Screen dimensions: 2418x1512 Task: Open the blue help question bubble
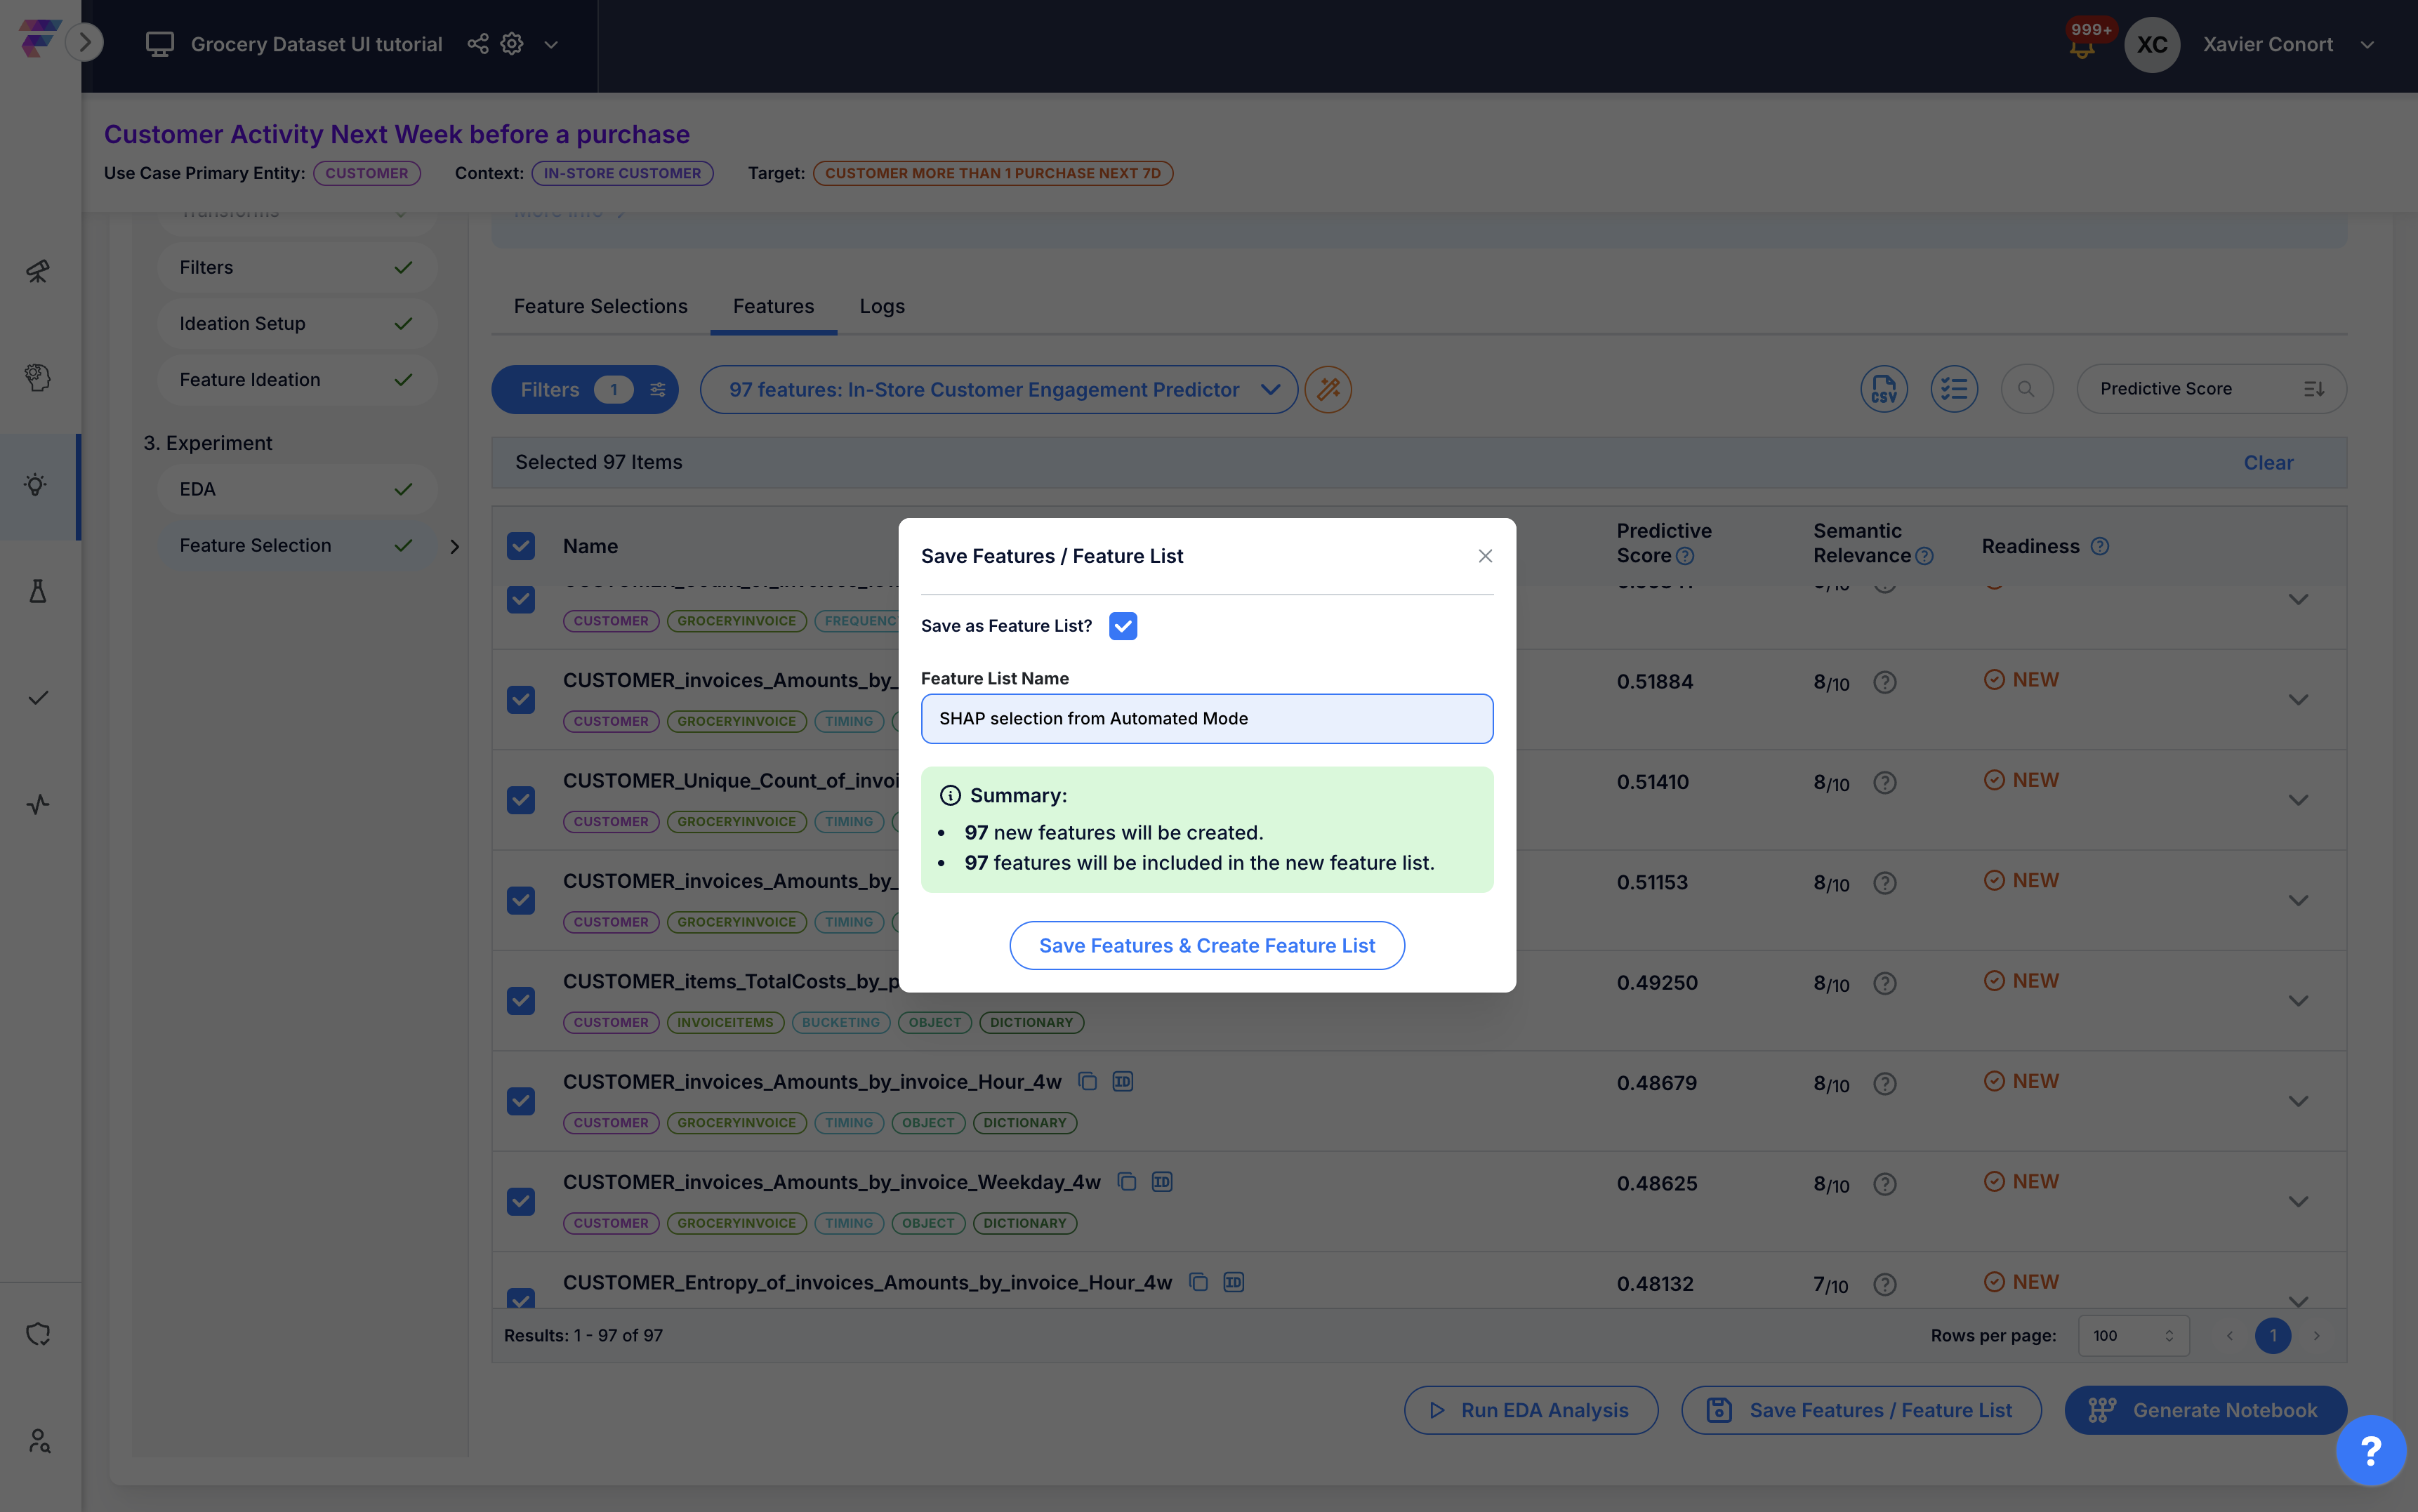[x=2370, y=1450]
